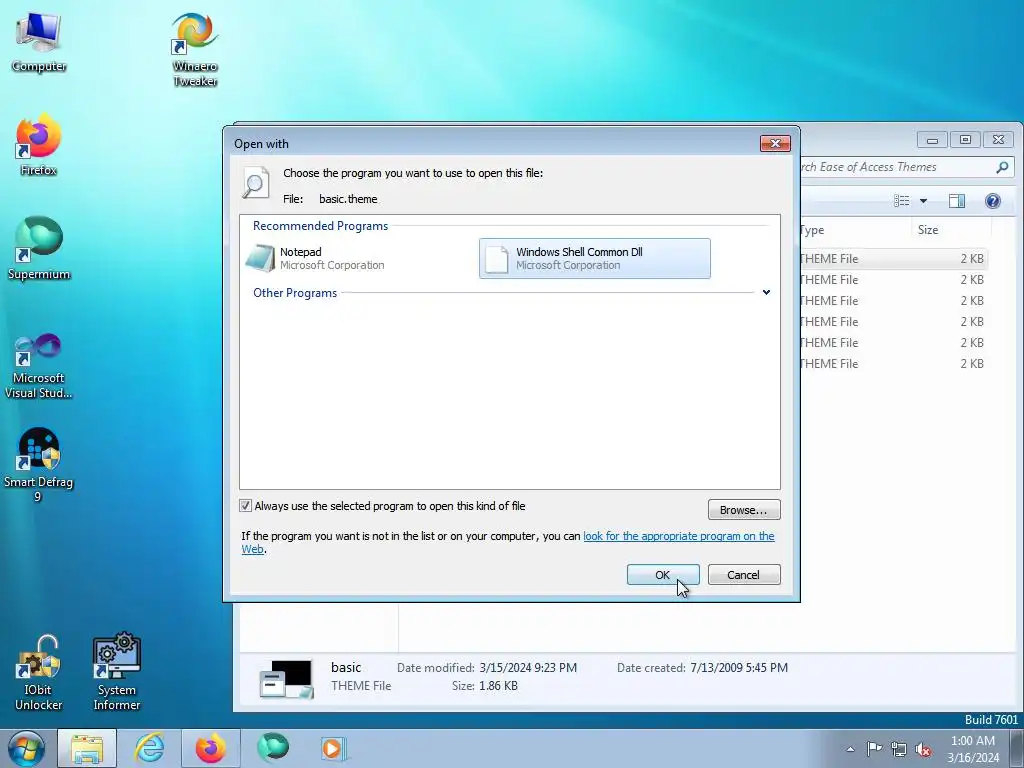Open IObit Unlocker desktop shortcut

click(39, 673)
